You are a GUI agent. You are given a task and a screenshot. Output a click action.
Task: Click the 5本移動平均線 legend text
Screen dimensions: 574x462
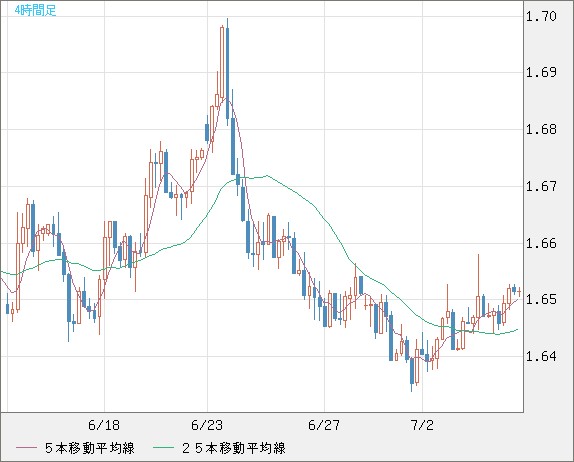90,448
